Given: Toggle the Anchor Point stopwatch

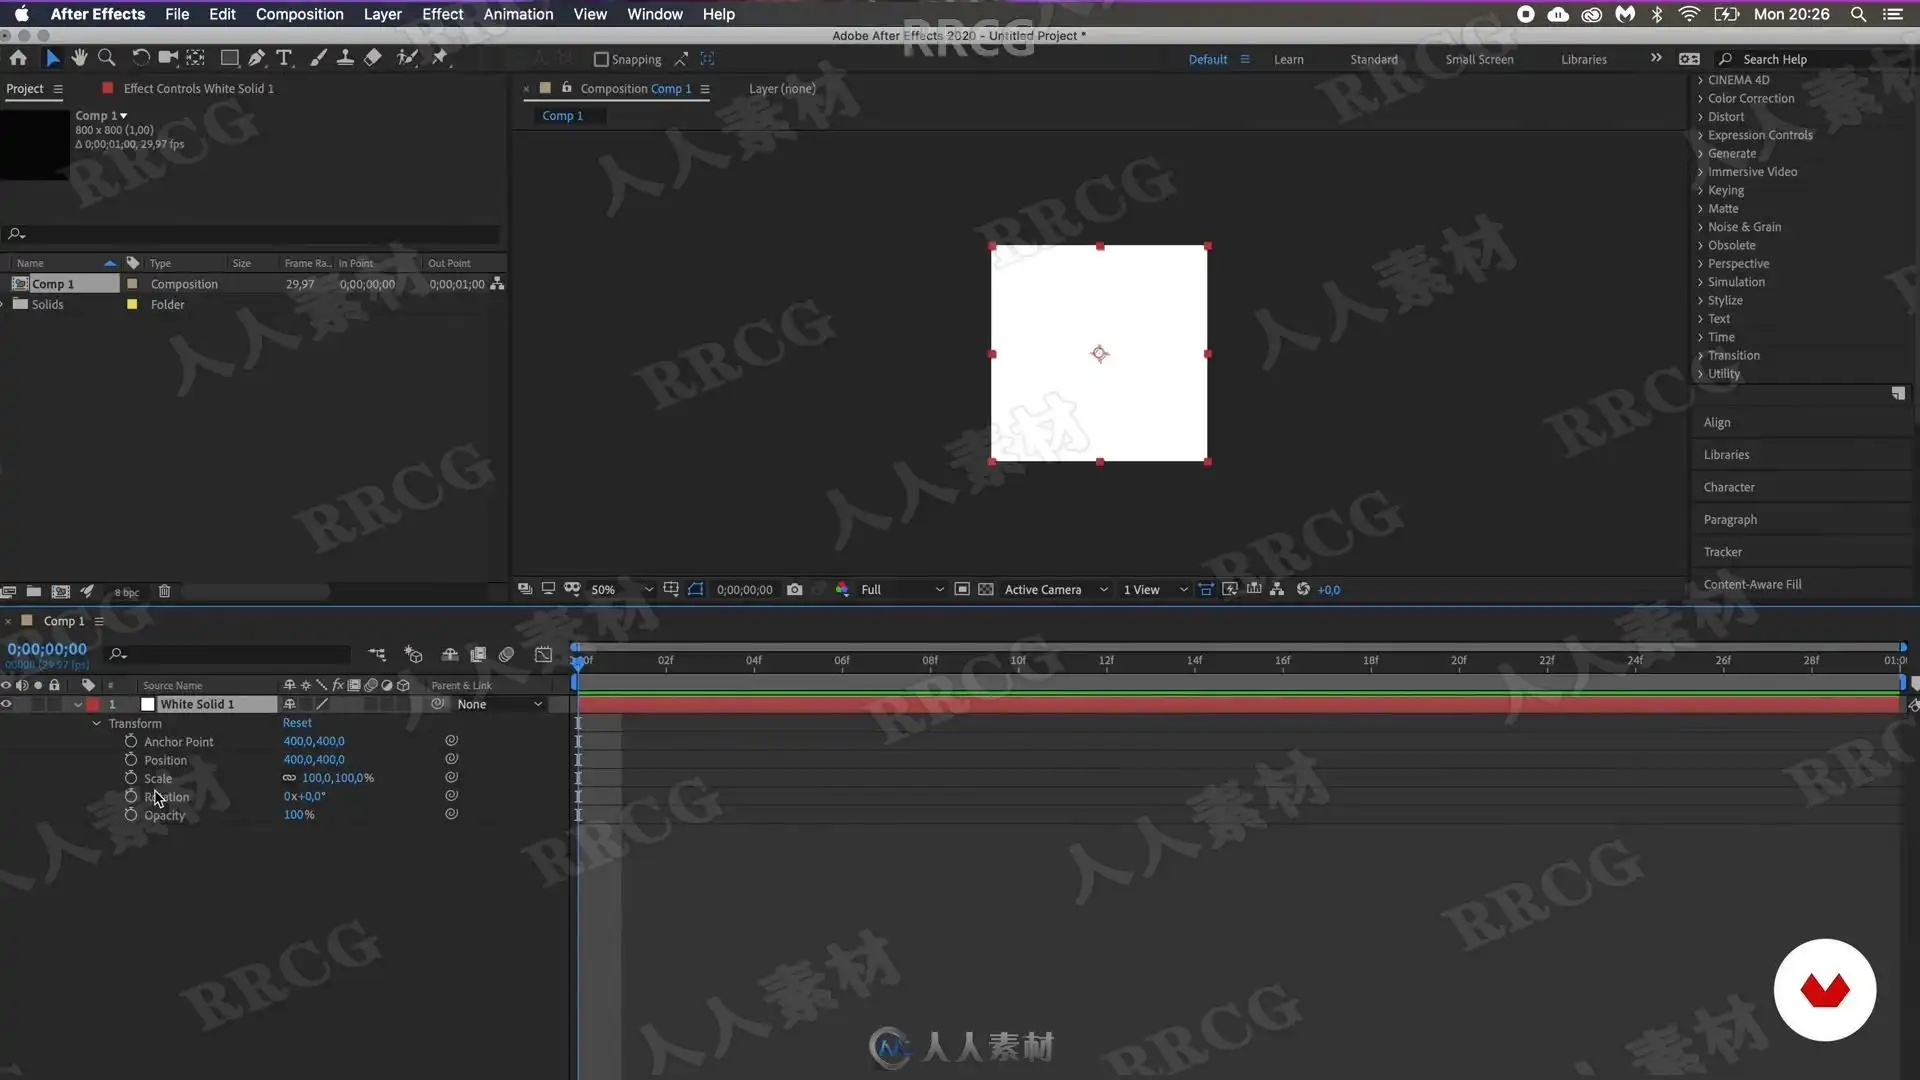Looking at the screenshot, I should [x=131, y=741].
